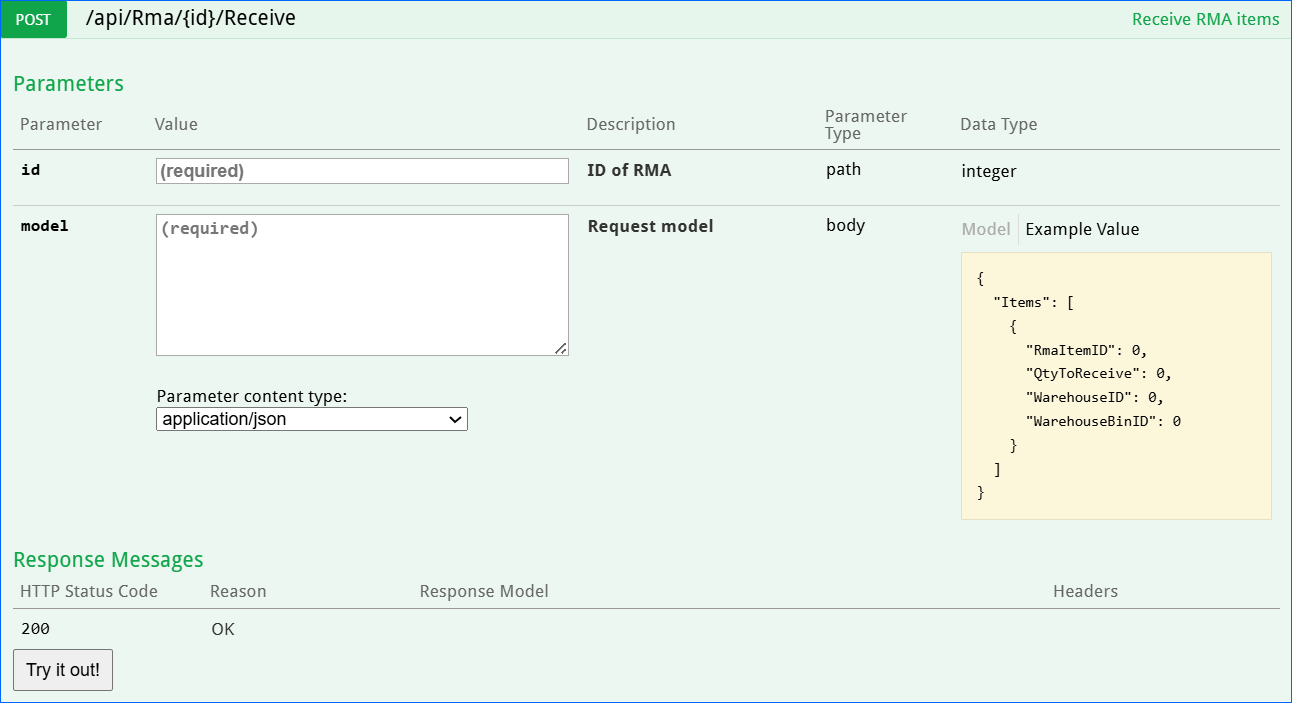Viewport: 1292px width, 703px height.
Task: Click into the model request body textarea
Action: pos(362,285)
